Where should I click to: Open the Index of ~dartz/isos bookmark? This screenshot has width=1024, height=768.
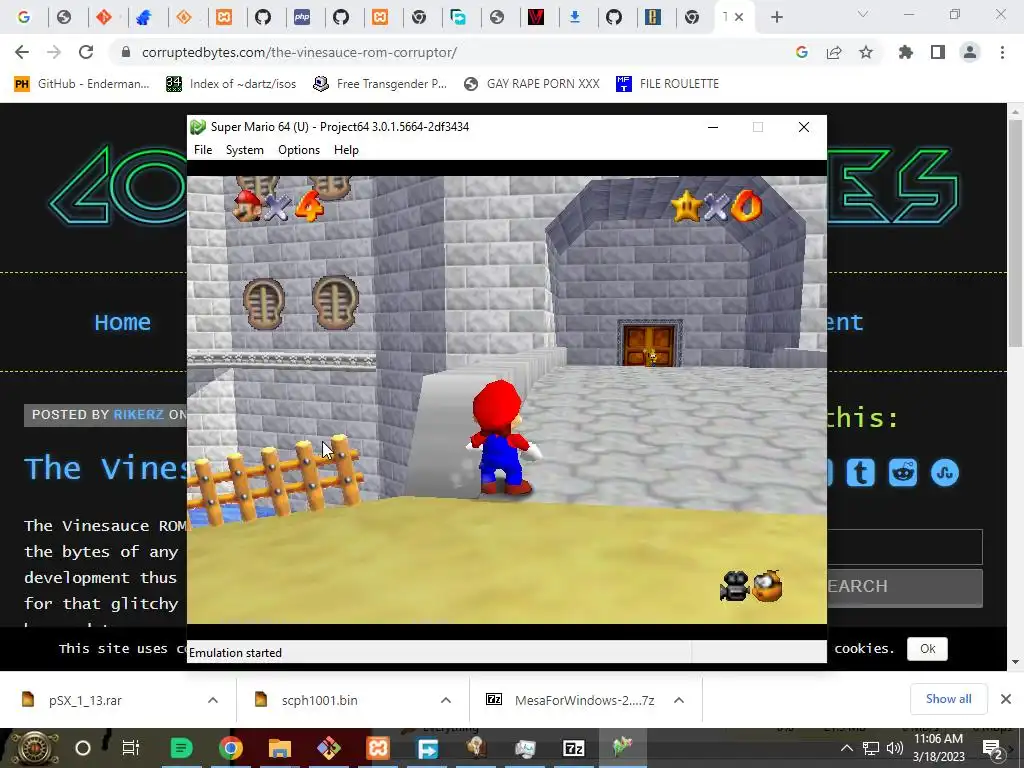[231, 84]
